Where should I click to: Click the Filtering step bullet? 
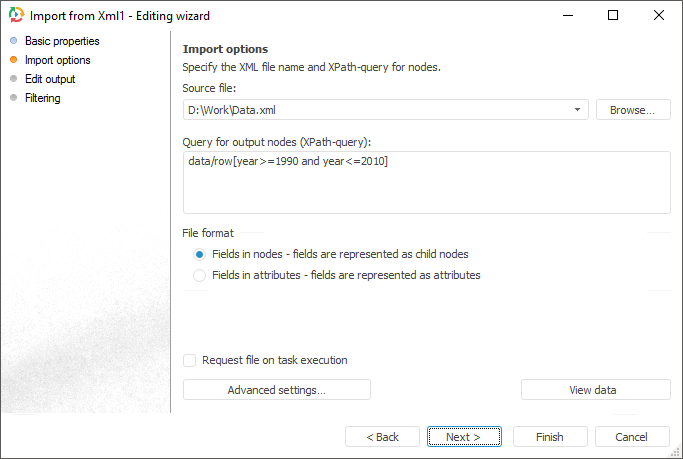coord(13,98)
